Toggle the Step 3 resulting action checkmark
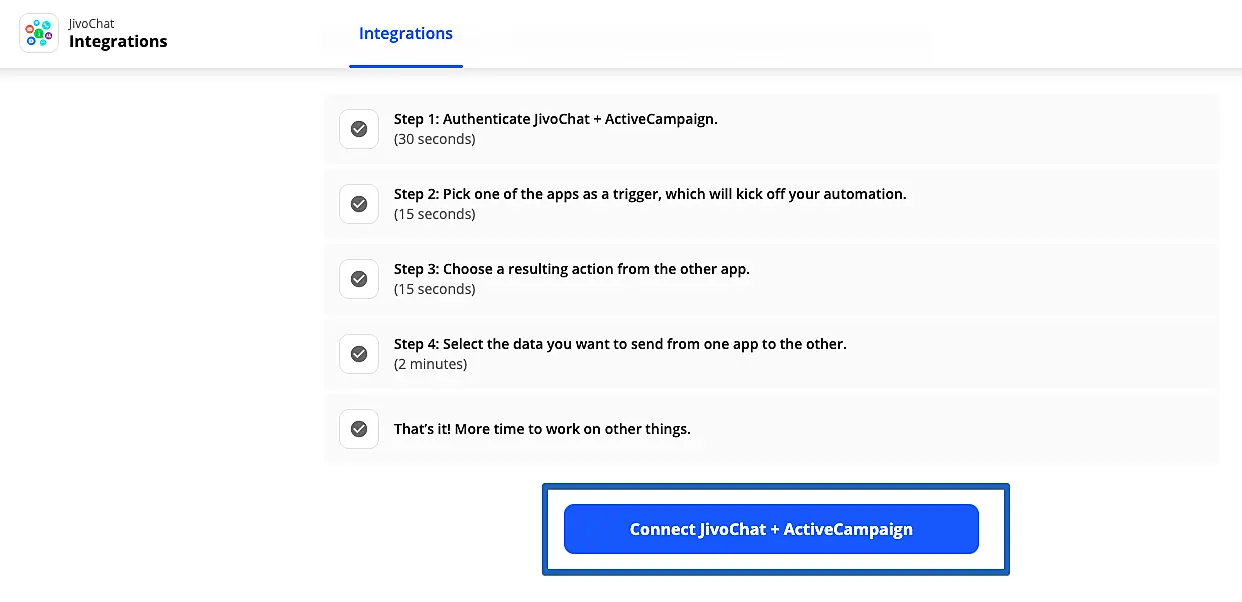 pos(359,279)
